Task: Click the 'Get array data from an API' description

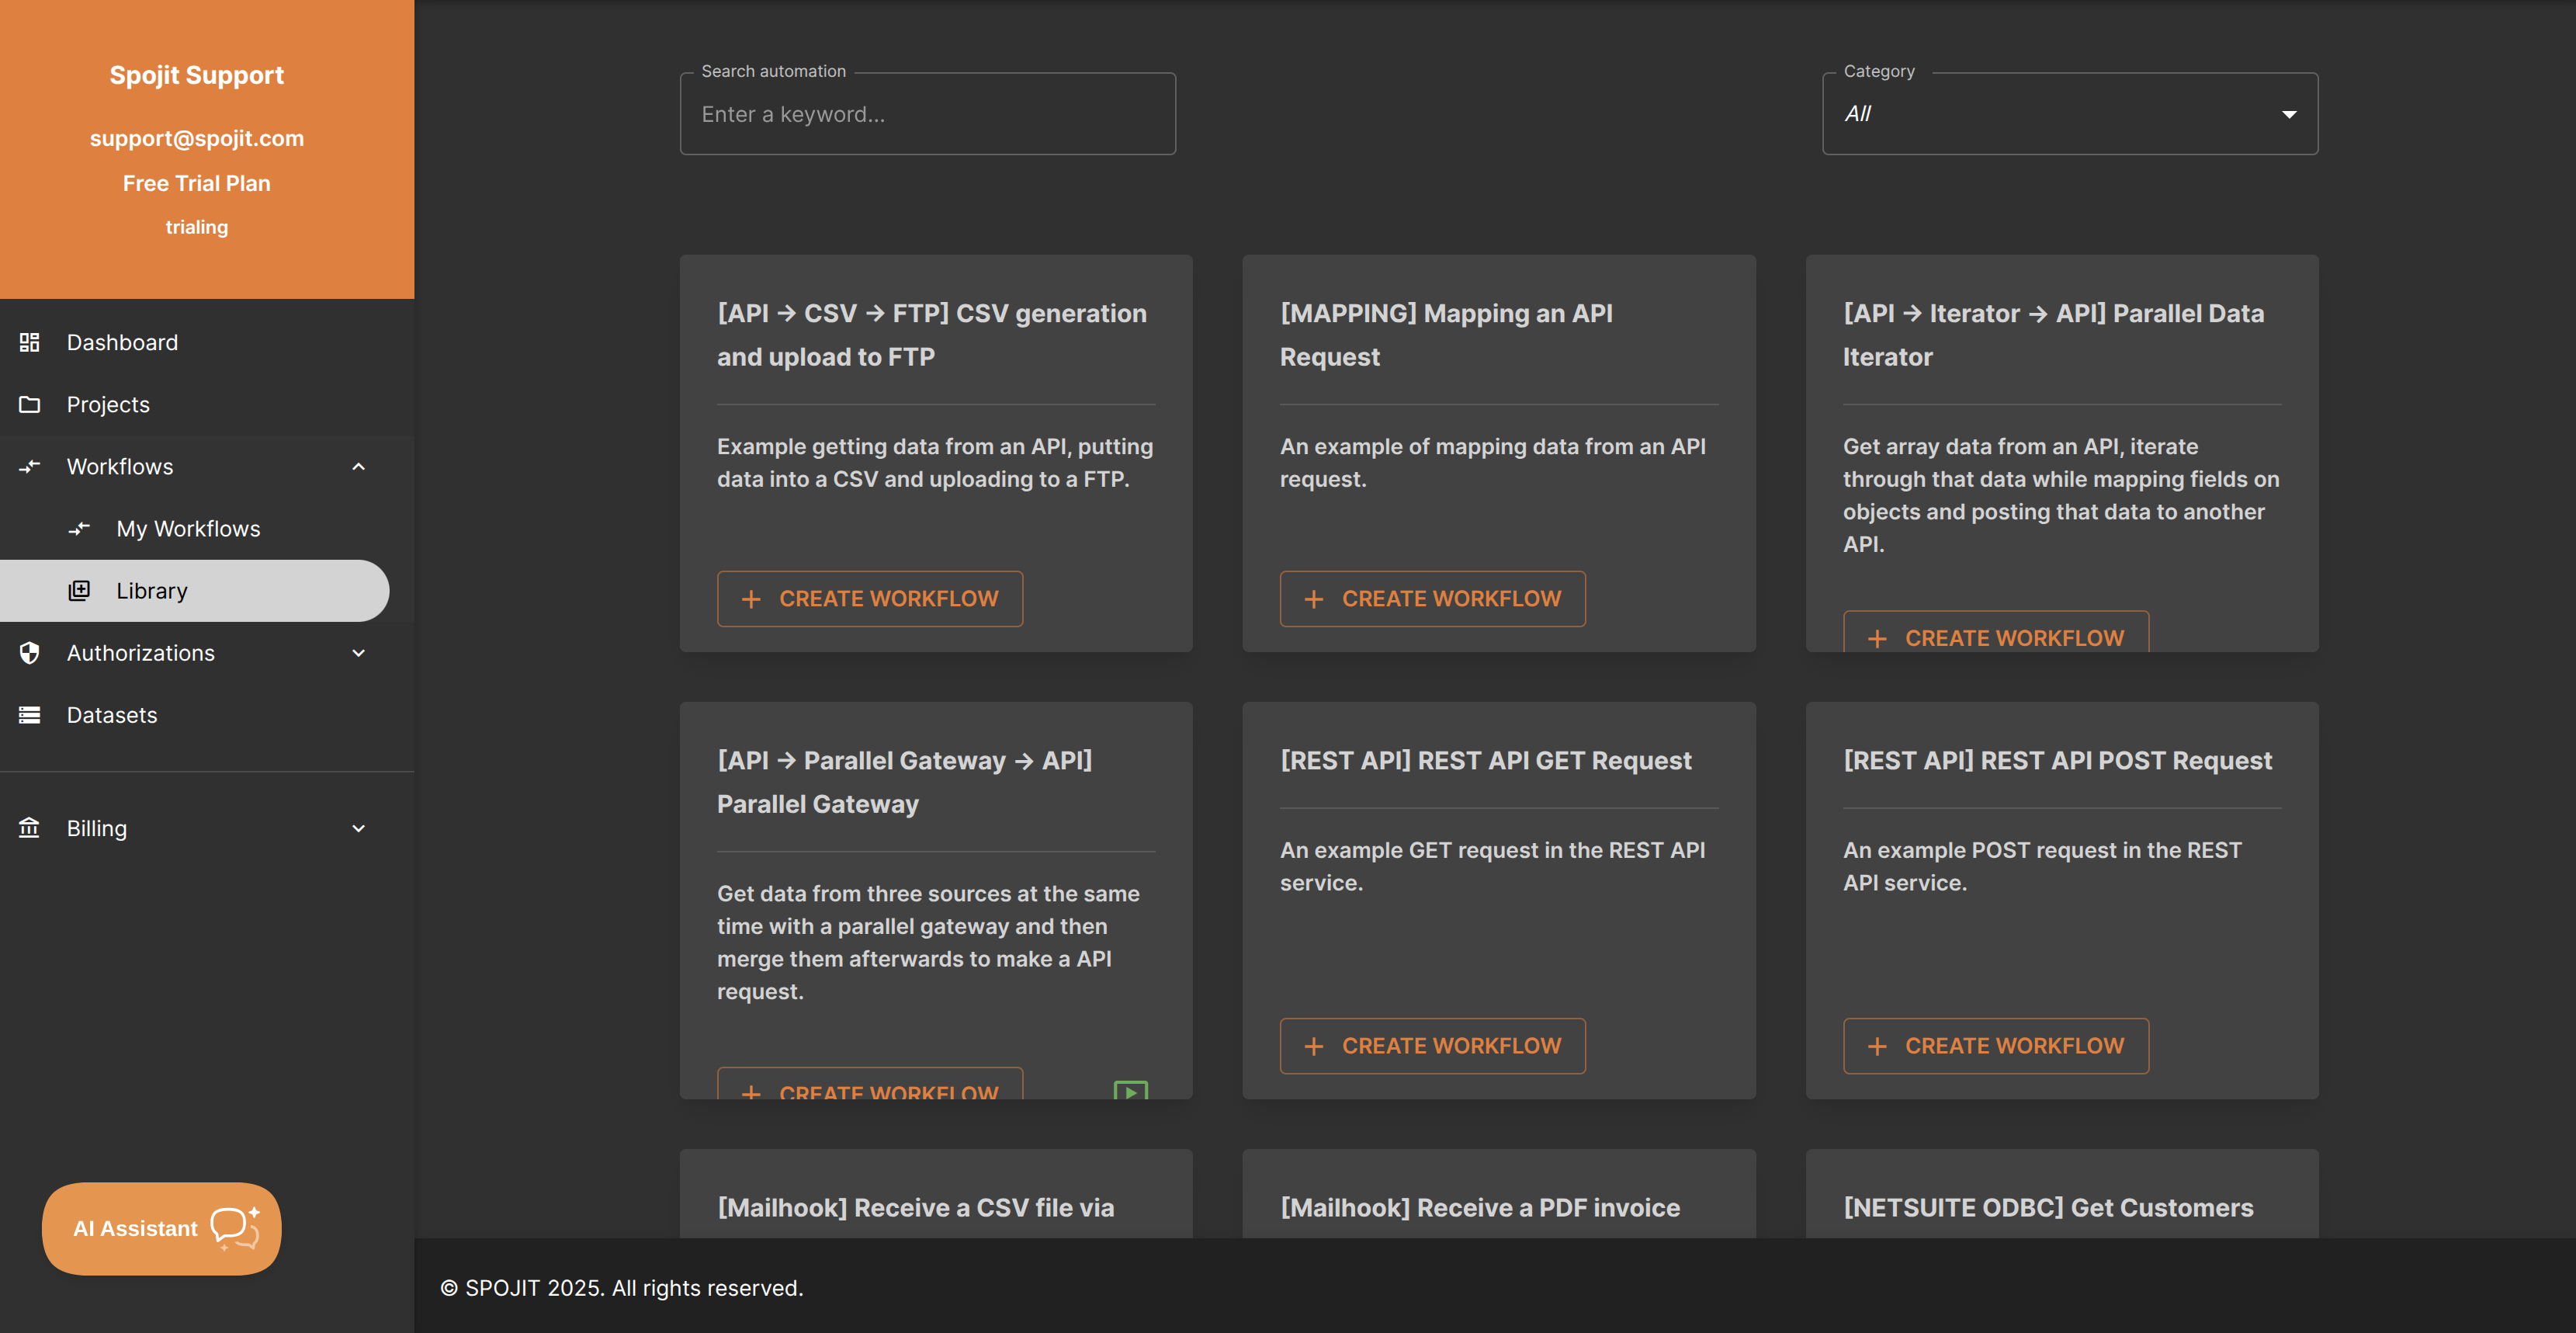Action: [2061, 495]
